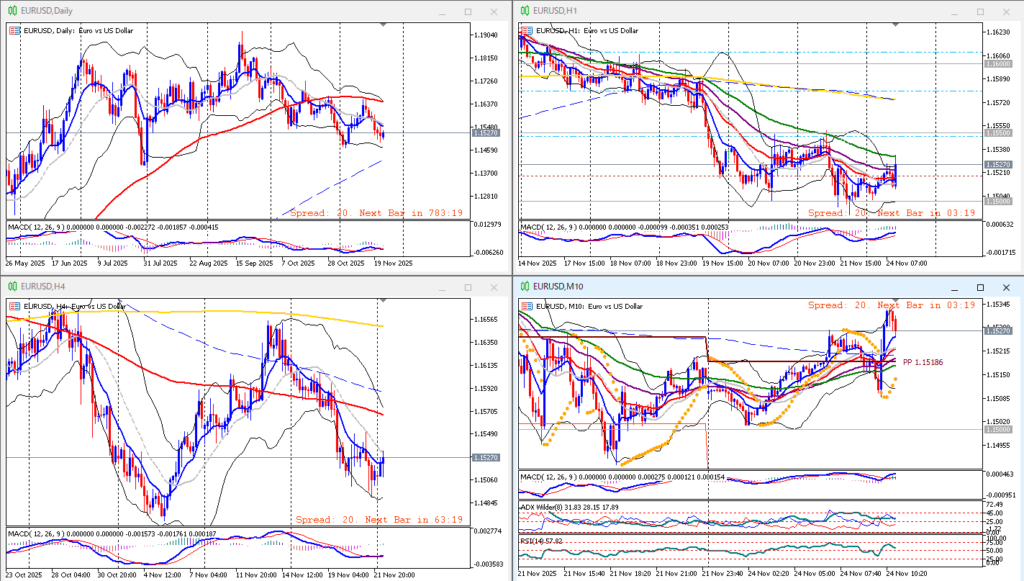Select the EURUSD,H1 window title bar

click(x=720, y=11)
